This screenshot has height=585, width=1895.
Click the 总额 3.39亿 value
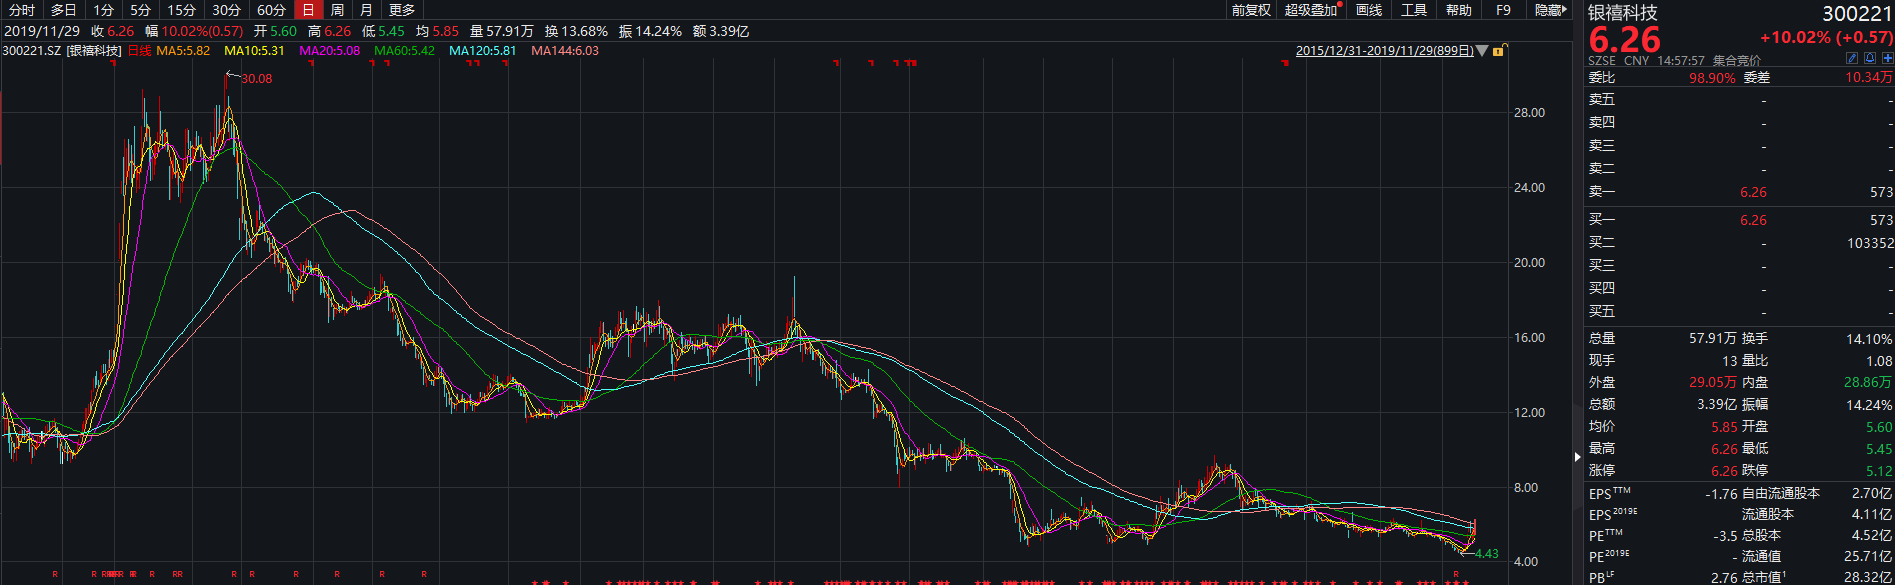click(x=1717, y=404)
